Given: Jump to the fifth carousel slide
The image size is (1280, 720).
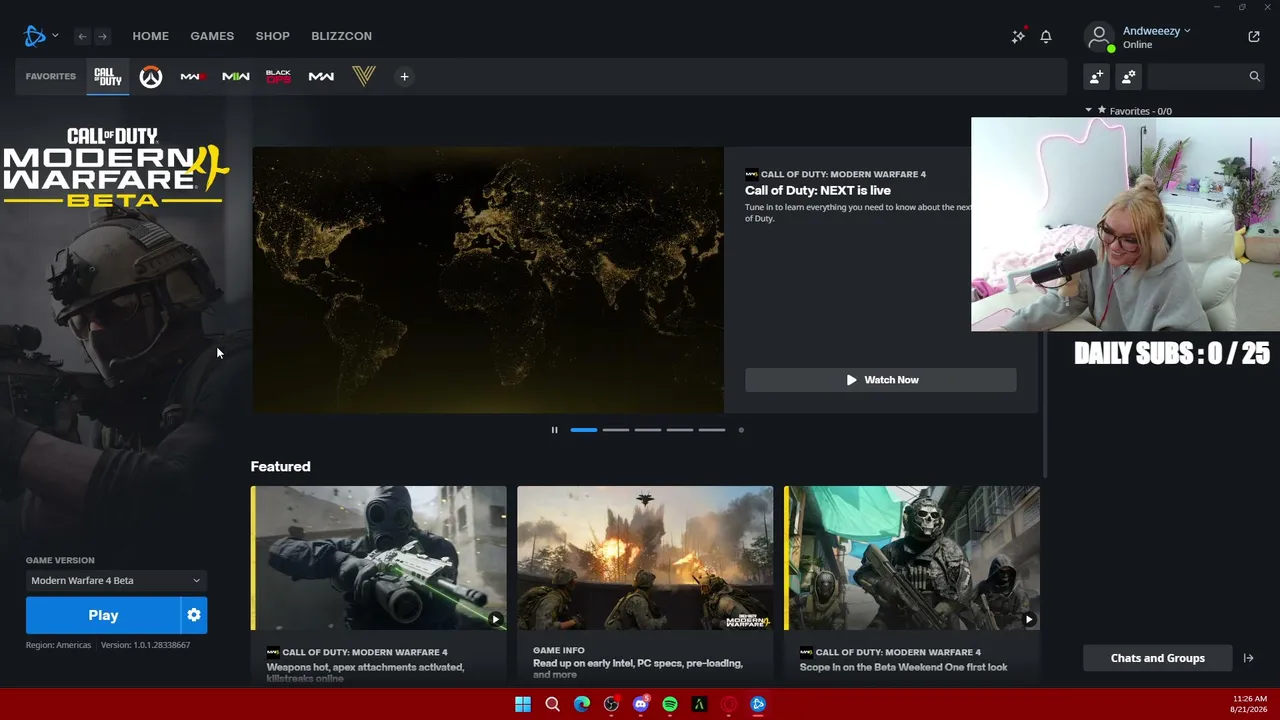Looking at the screenshot, I should click(x=712, y=430).
